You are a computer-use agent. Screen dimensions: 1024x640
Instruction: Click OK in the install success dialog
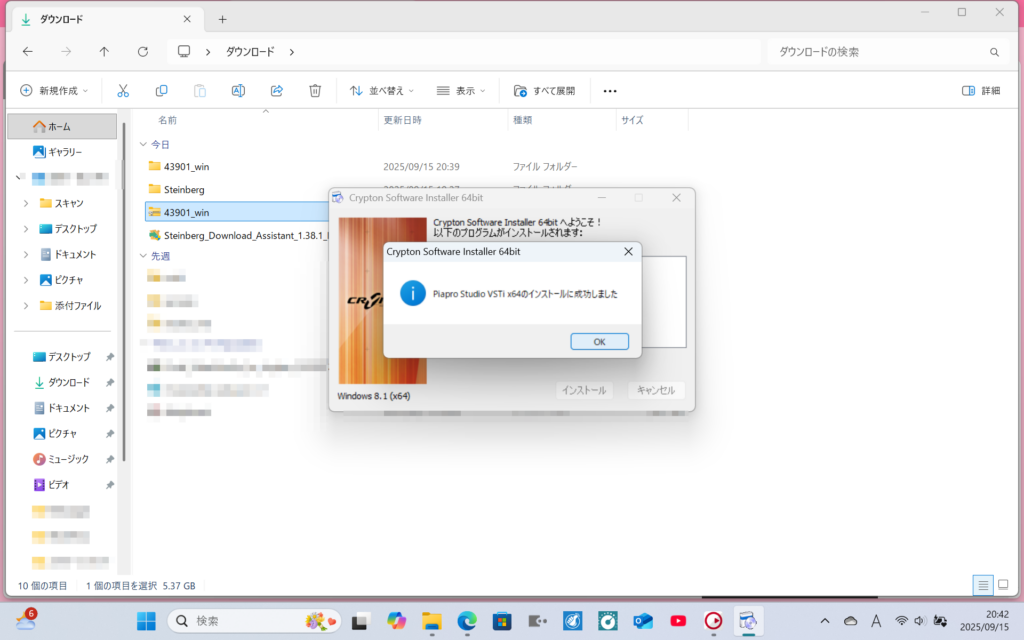[x=599, y=341]
